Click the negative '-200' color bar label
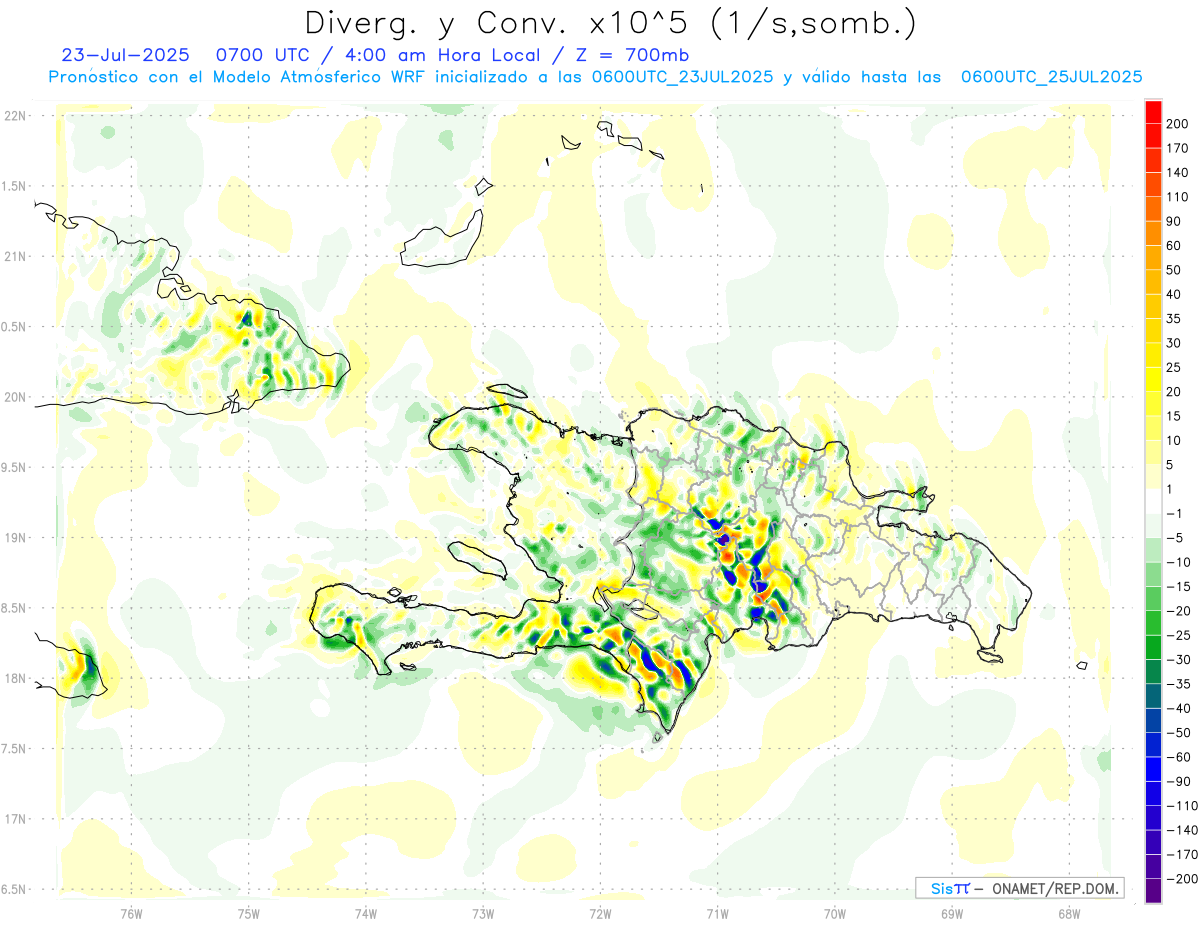 point(1180,879)
